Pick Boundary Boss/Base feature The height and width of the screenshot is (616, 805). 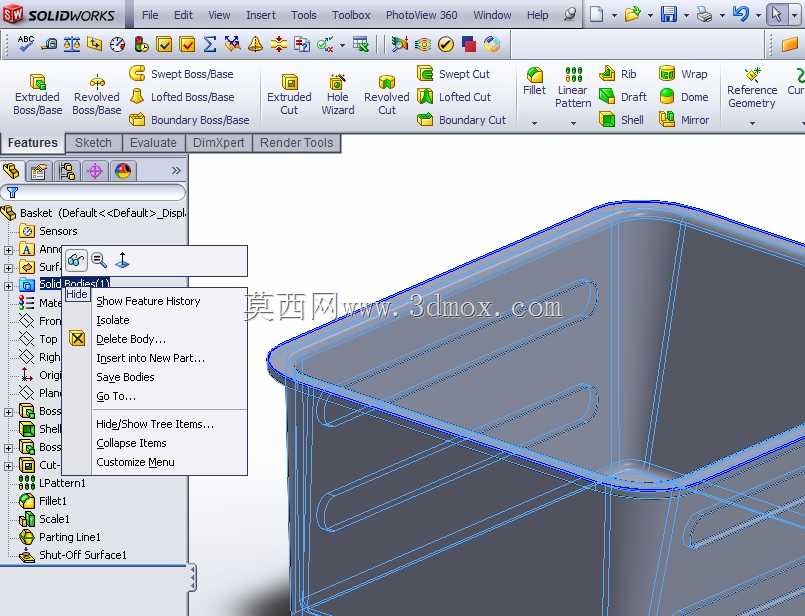(189, 120)
